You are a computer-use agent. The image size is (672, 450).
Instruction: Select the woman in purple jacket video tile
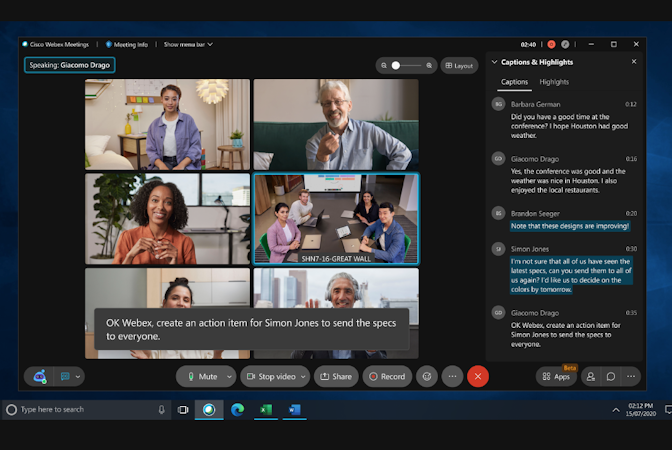coord(167,124)
